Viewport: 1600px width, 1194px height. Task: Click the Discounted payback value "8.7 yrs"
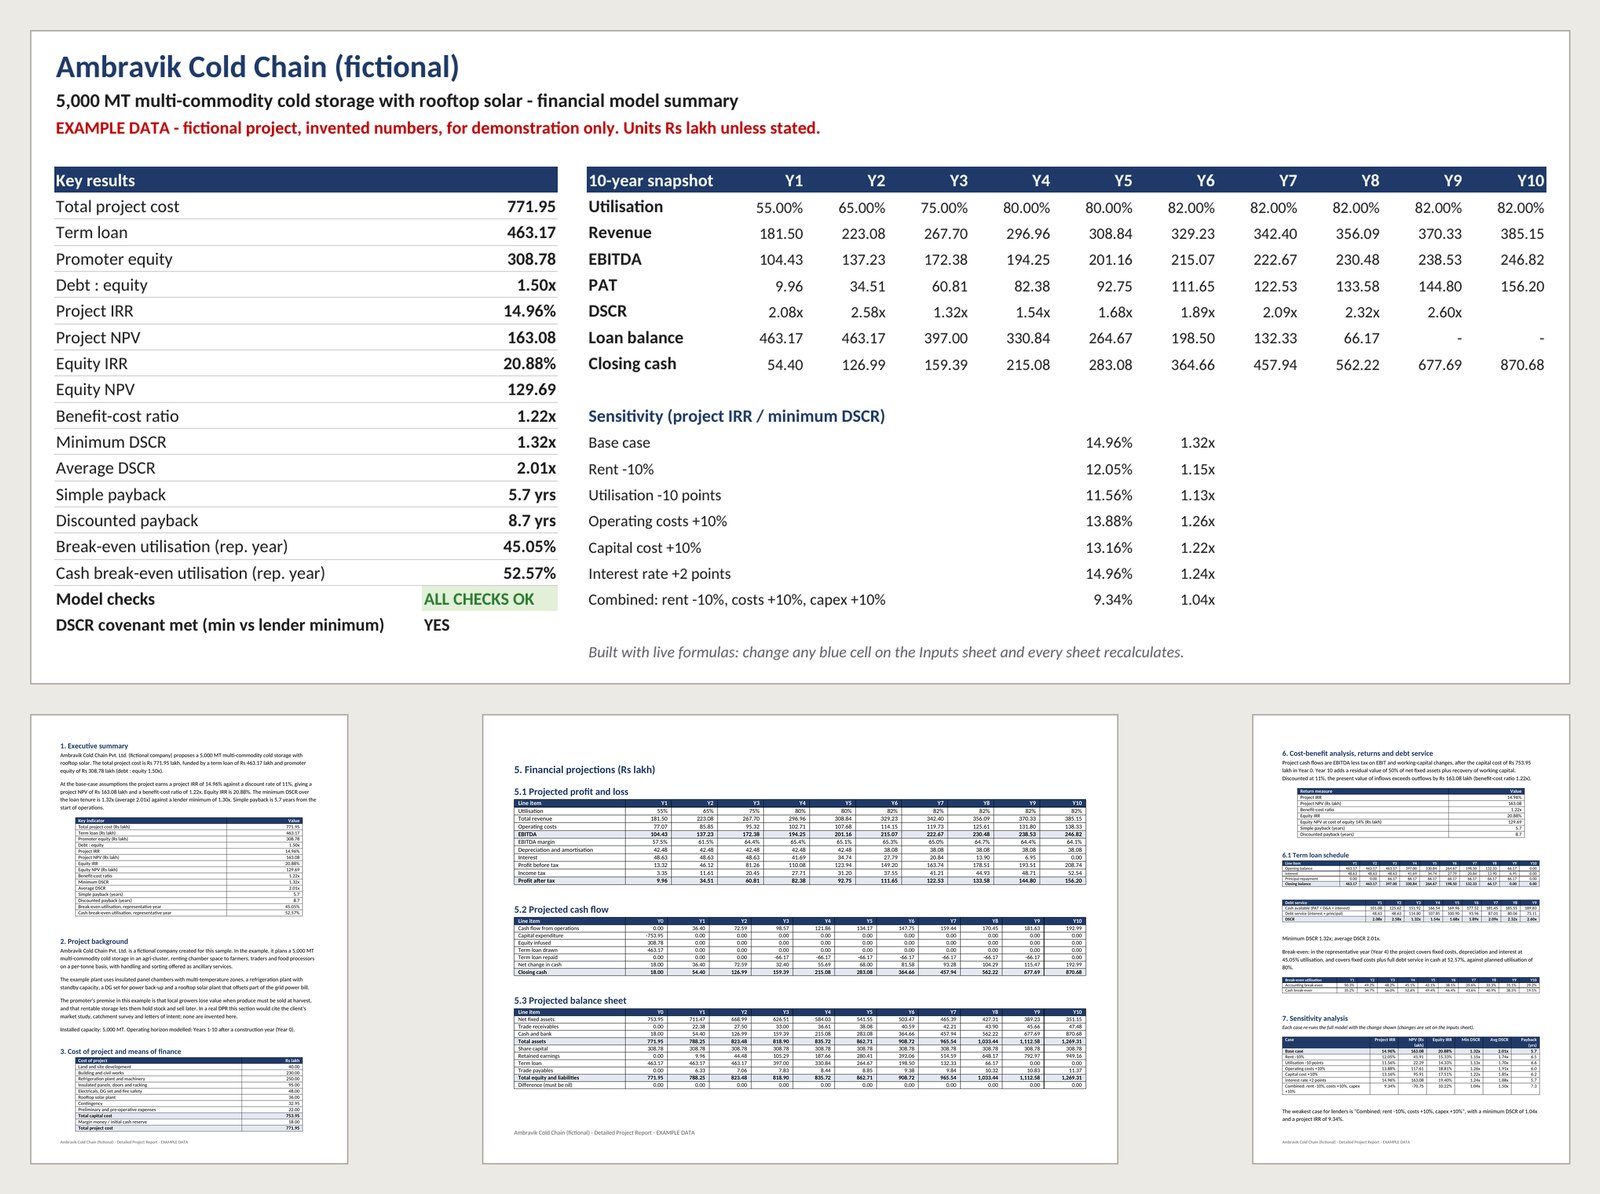tap(532, 520)
